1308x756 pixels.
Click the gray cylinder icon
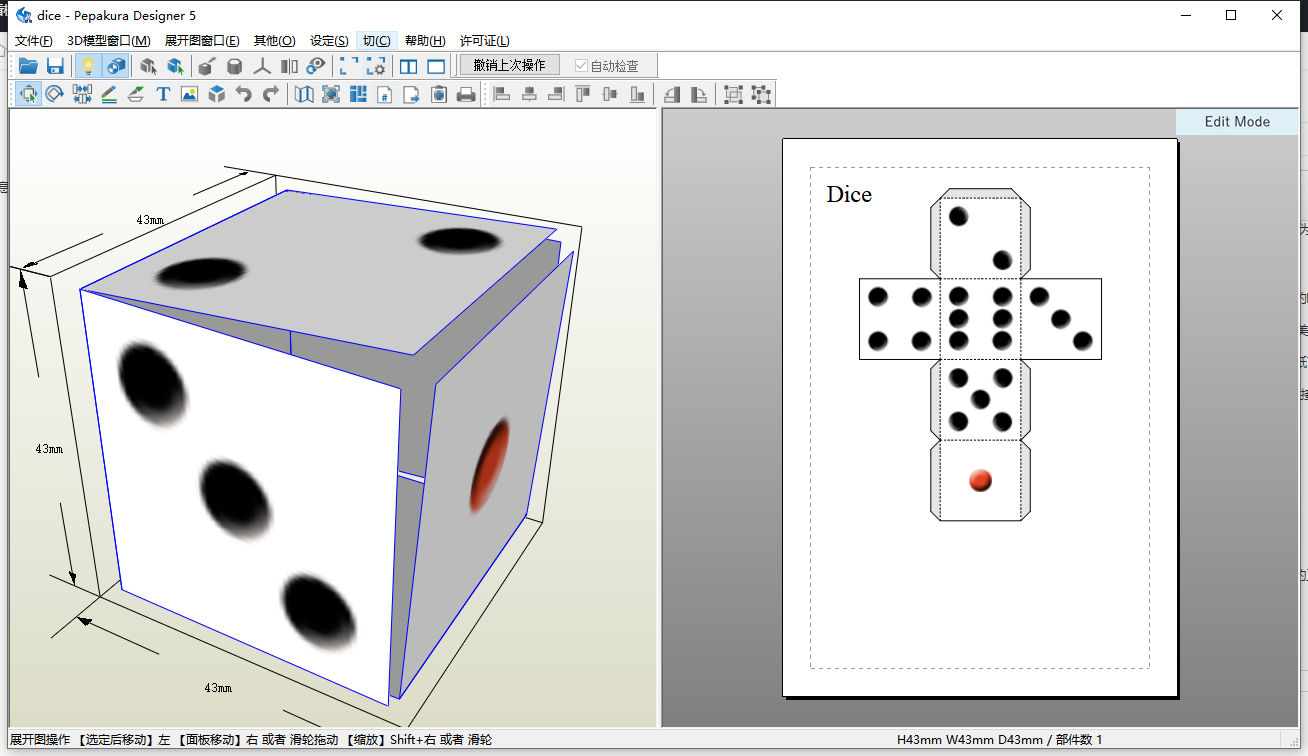234,66
